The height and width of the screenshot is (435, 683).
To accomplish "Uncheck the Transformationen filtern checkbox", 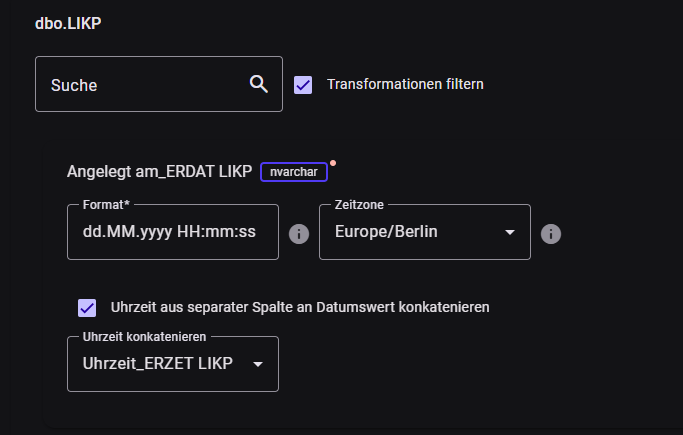I will click(x=304, y=85).
